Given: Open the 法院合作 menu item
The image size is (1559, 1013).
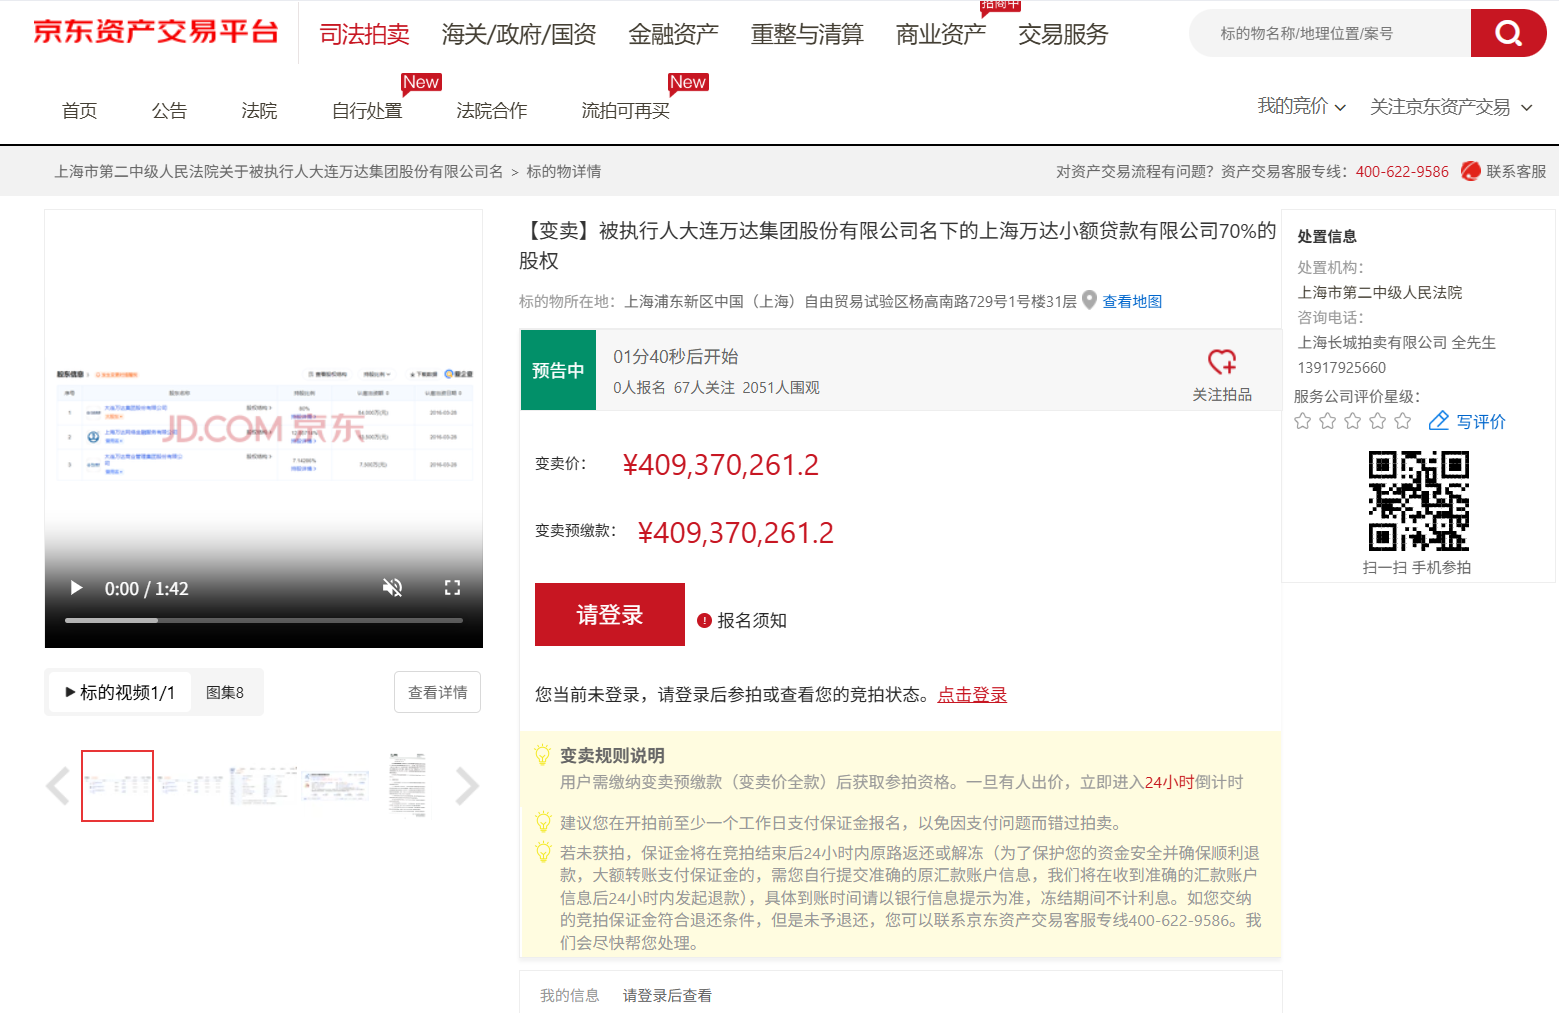Looking at the screenshot, I should click(x=491, y=111).
